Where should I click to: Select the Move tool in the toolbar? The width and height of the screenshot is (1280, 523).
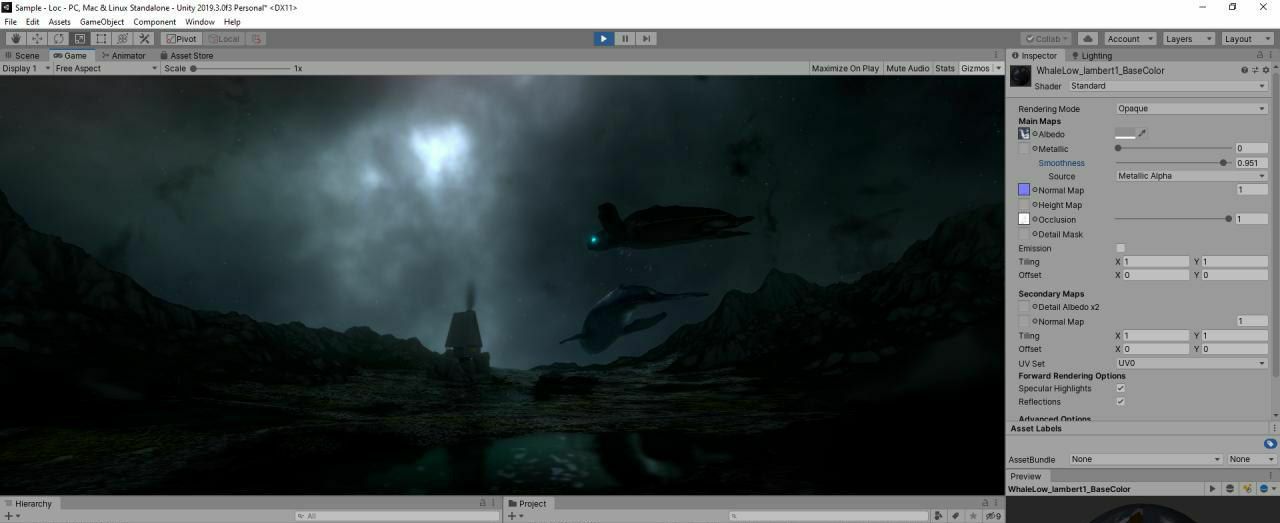click(x=37, y=39)
